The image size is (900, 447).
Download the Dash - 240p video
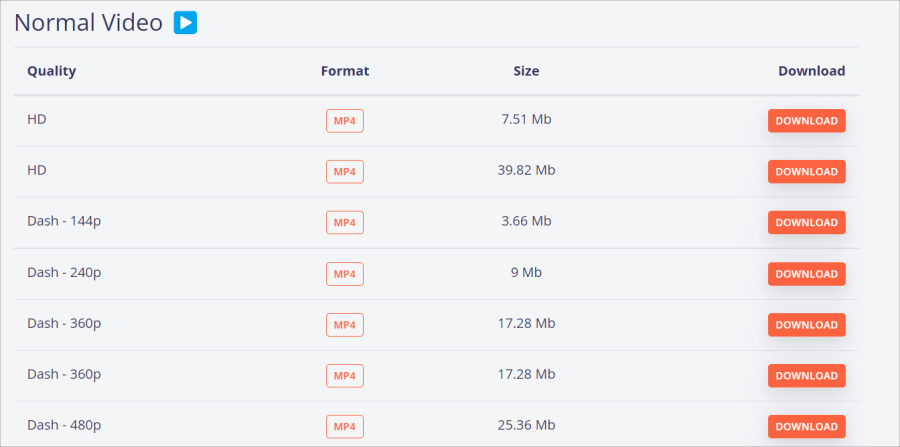coord(806,274)
